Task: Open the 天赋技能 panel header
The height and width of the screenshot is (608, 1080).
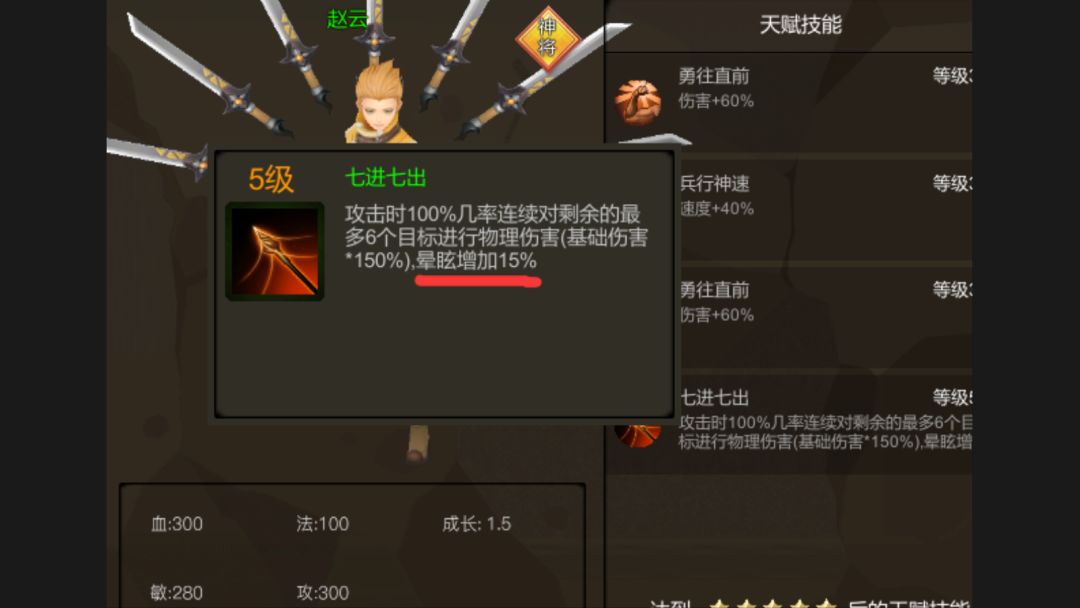Action: 800,25
